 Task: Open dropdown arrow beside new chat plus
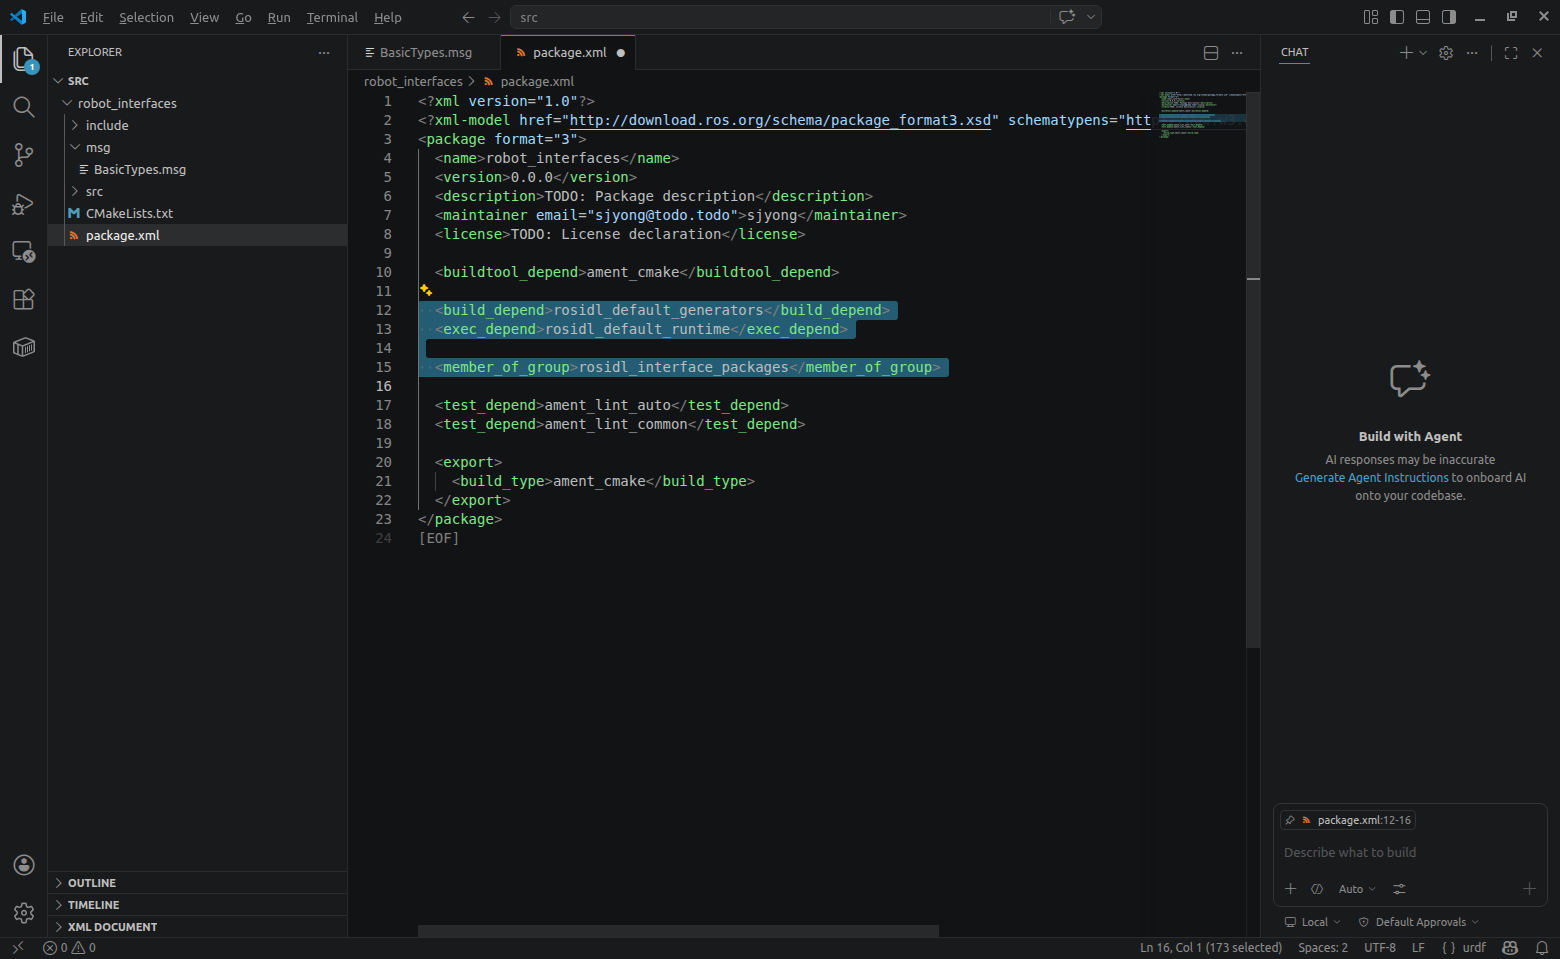click(x=1423, y=53)
